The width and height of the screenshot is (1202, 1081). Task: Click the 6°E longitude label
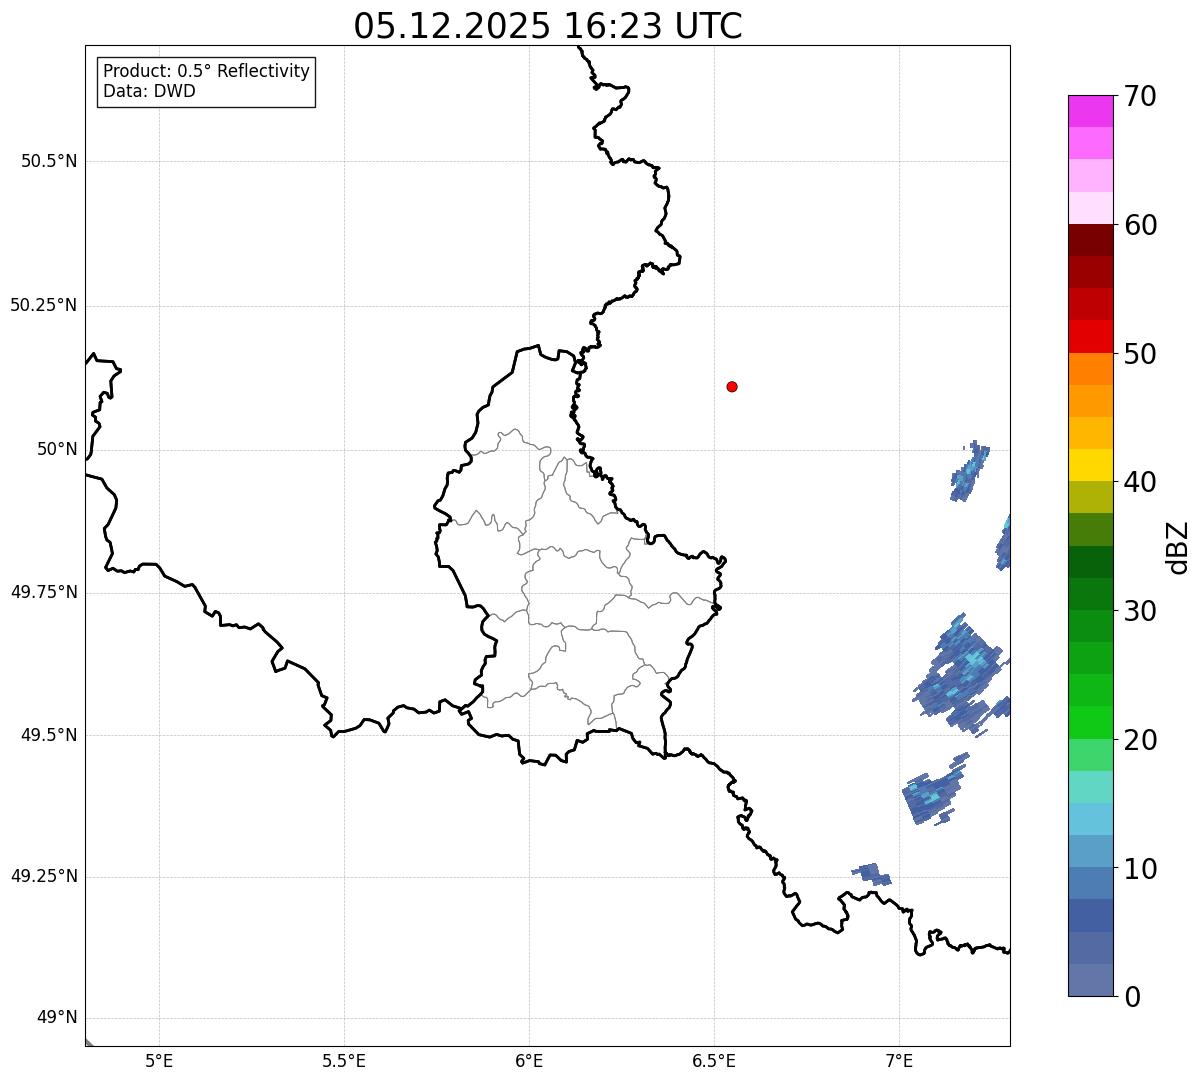(529, 1061)
